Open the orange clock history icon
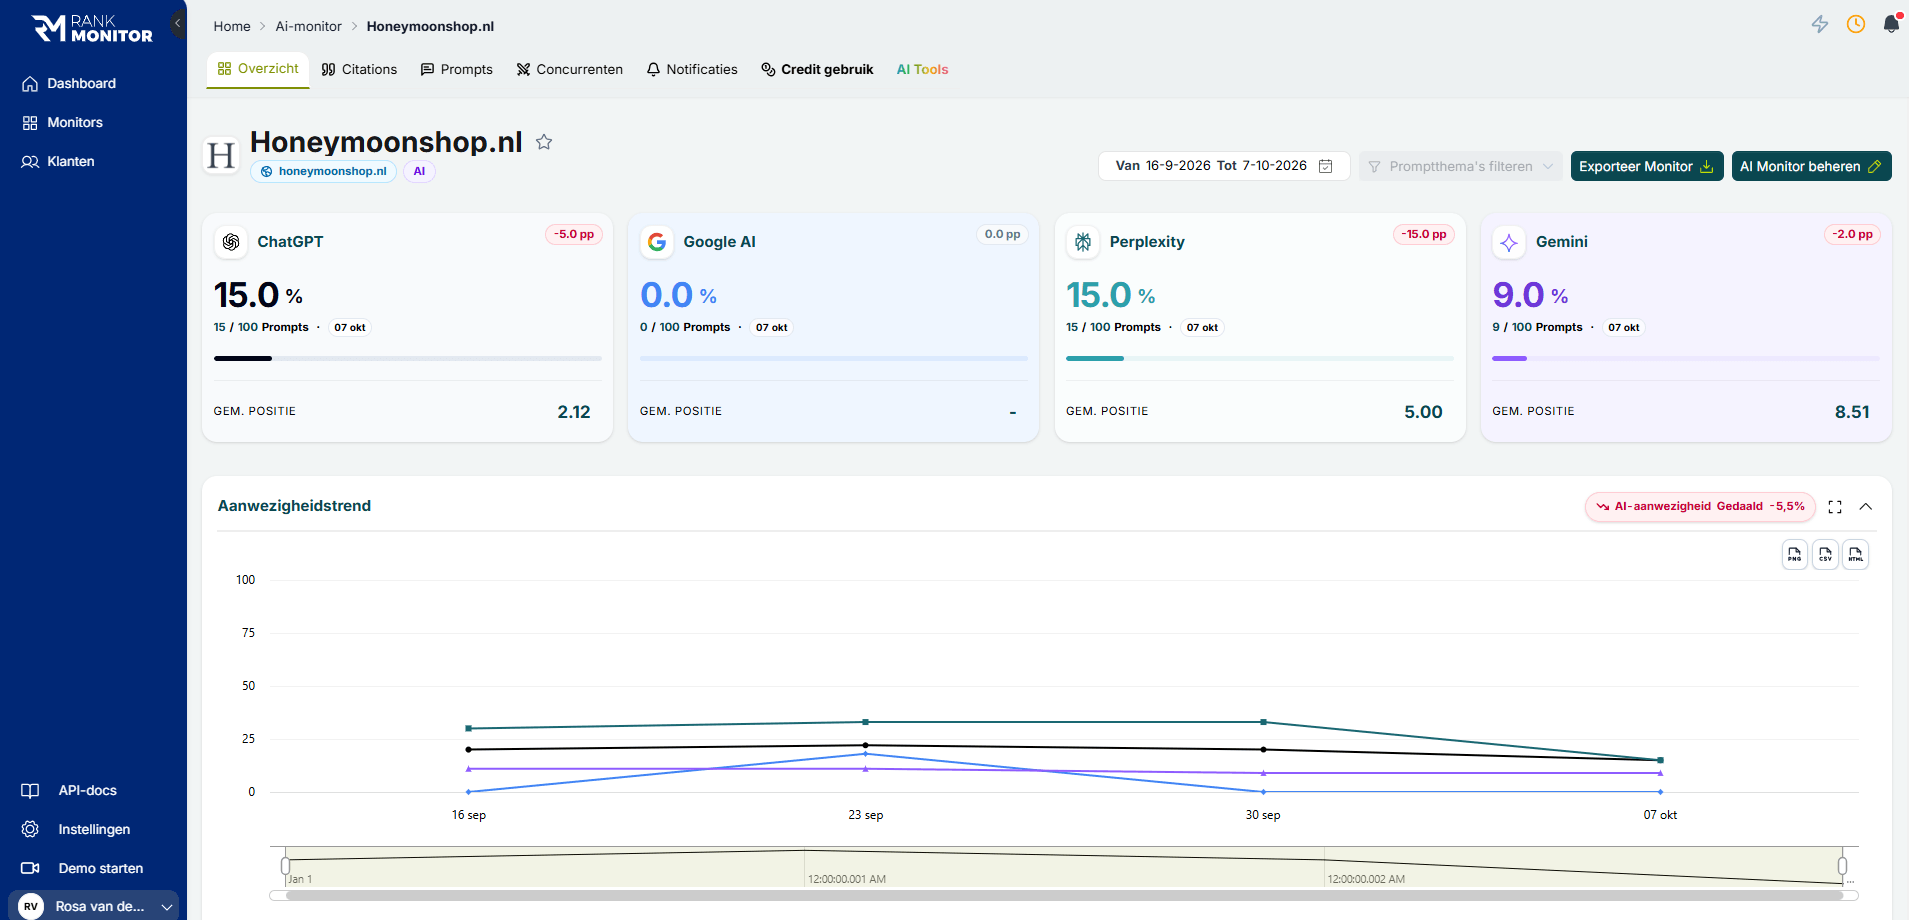The image size is (1909, 920). click(x=1856, y=24)
